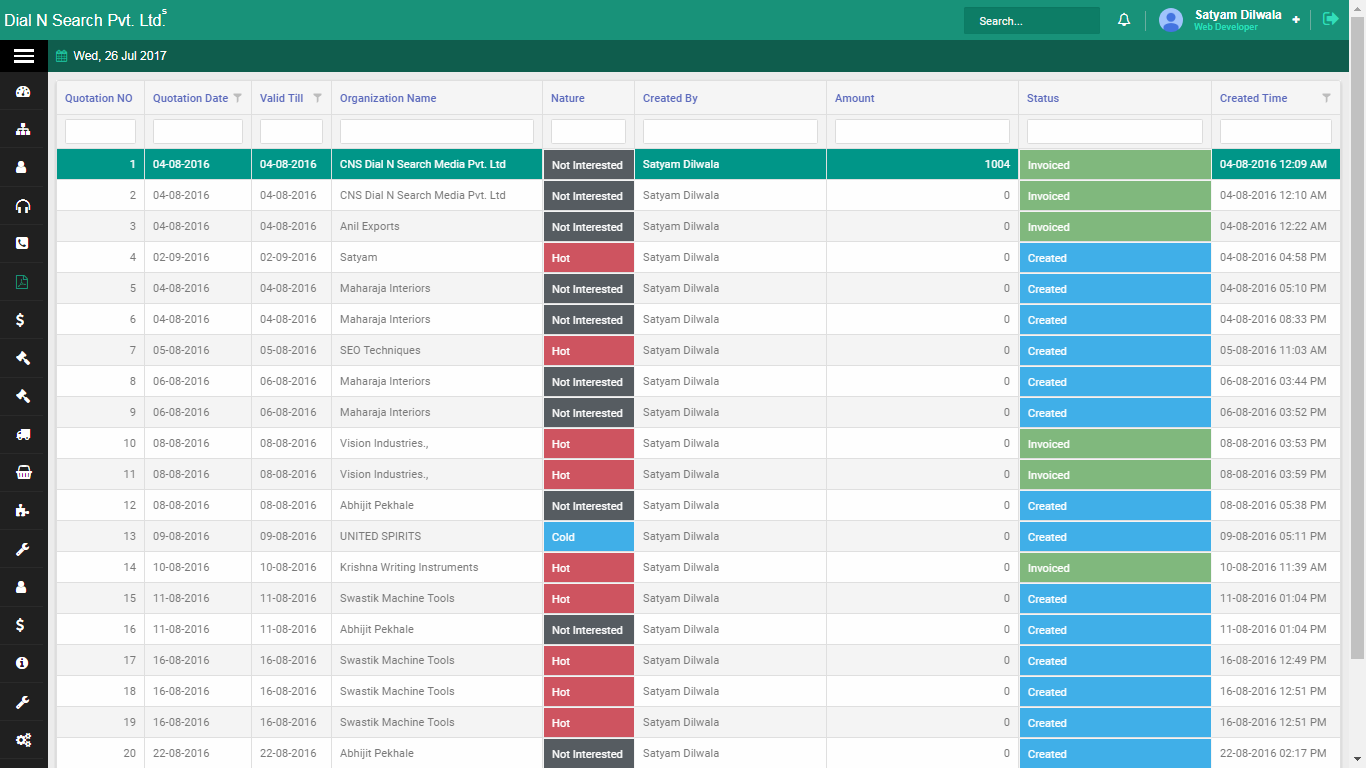Image resolution: width=1366 pixels, height=768 pixels.
Task: Sort by Nature column header
Action: pos(568,98)
